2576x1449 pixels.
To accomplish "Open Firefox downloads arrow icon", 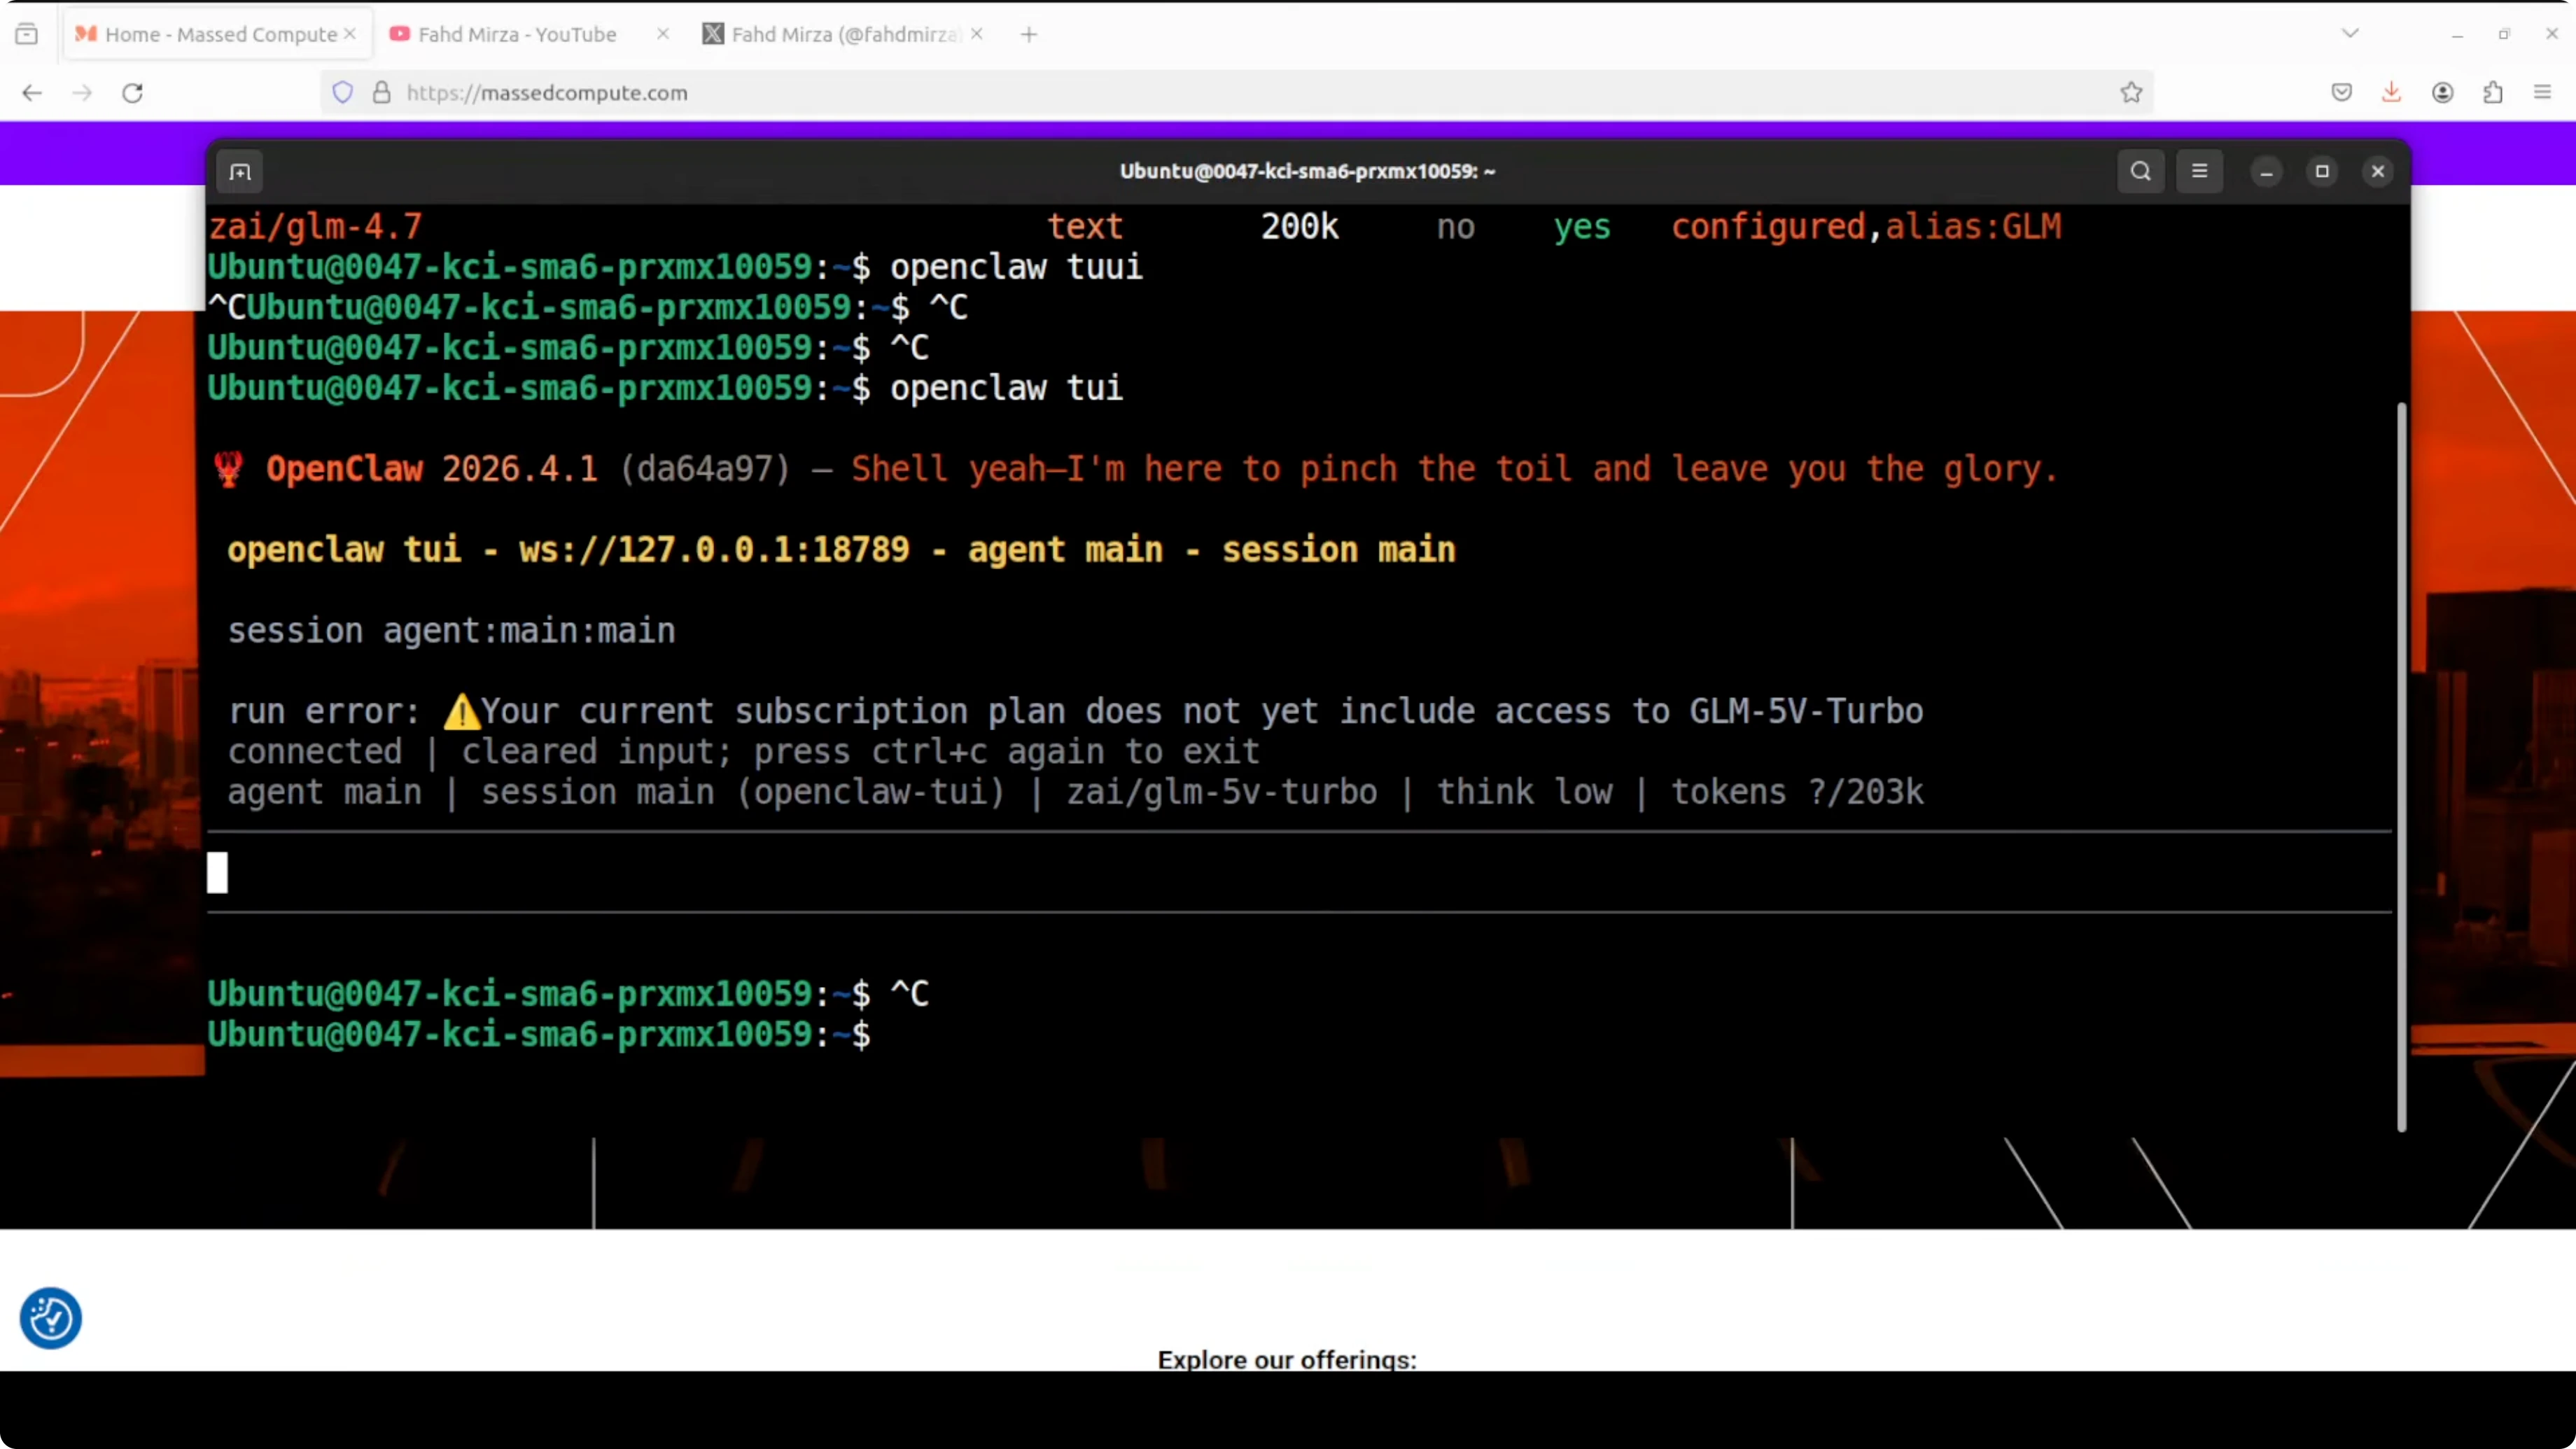I will click(2391, 93).
